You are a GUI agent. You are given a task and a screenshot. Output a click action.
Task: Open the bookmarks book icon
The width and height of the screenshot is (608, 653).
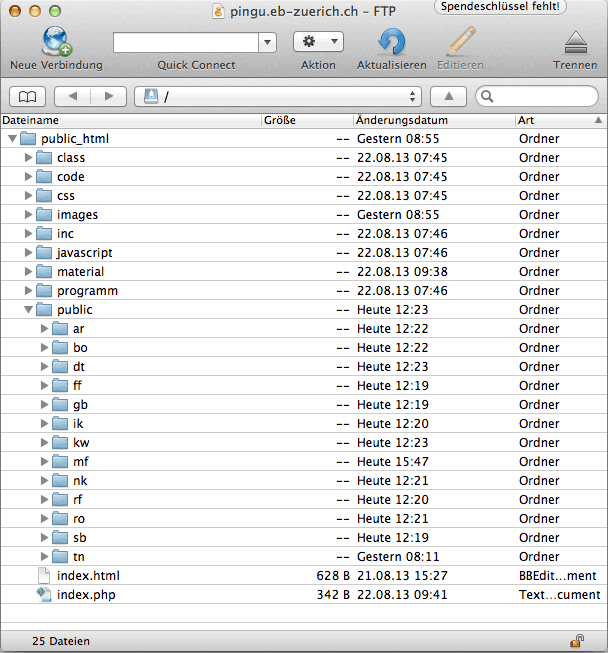[x=27, y=97]
